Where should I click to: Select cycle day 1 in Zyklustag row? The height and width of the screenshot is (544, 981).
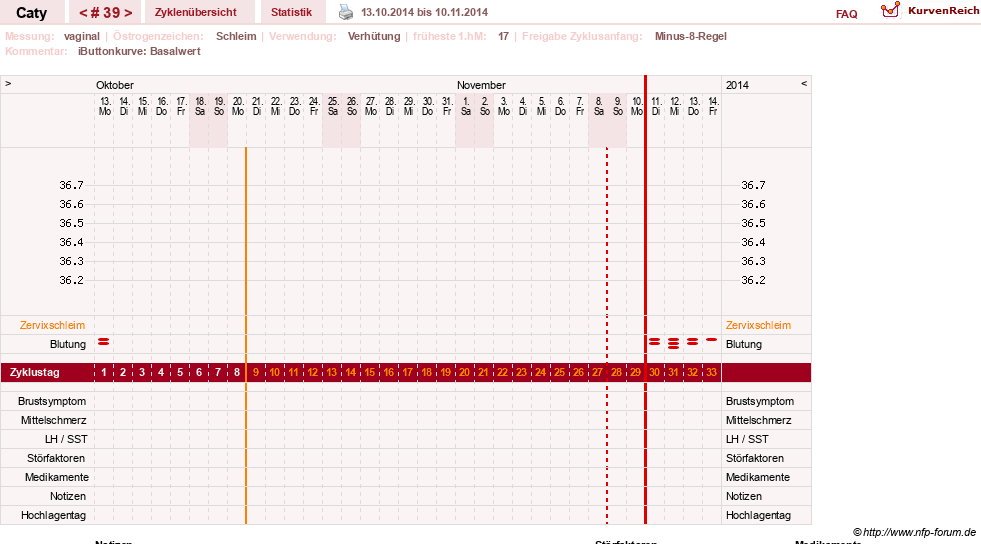(104, 372)
